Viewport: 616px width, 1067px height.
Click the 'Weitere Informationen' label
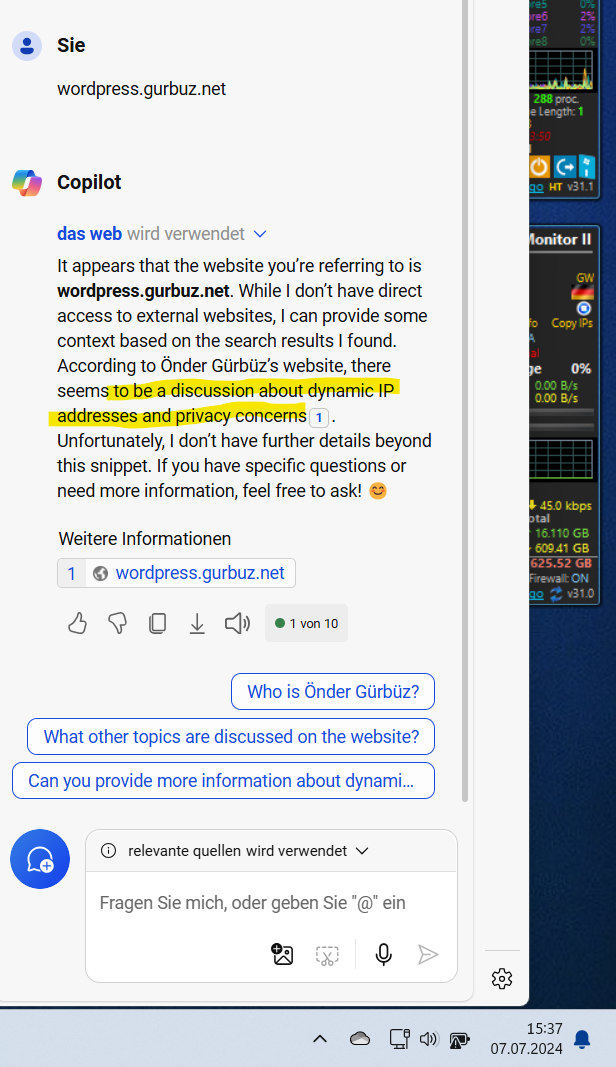pyautogui.click(x=145, y=539)
